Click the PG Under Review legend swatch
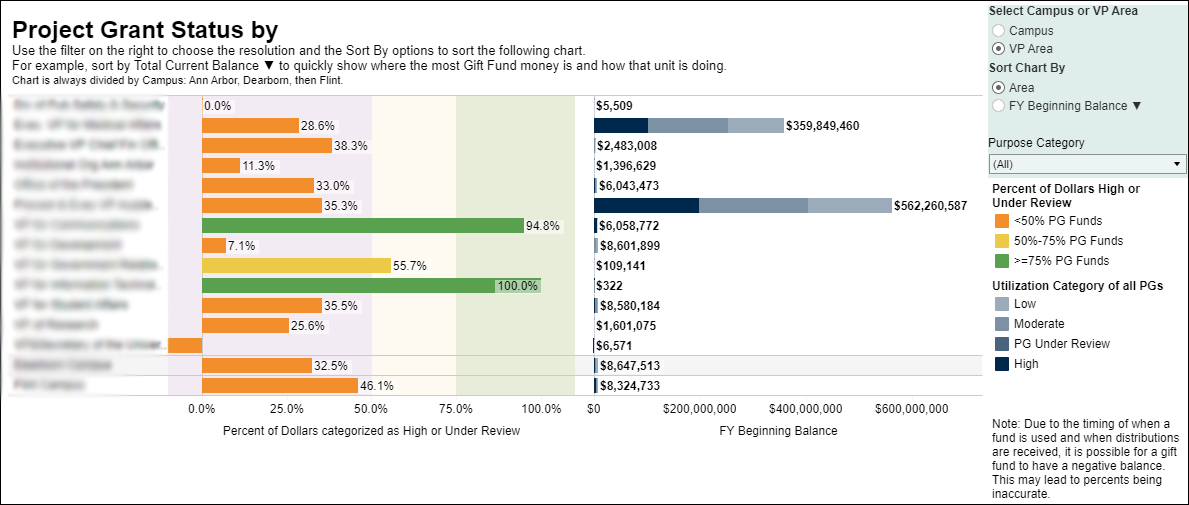This screenshot has width=1189, height=505. (1002, 344)
